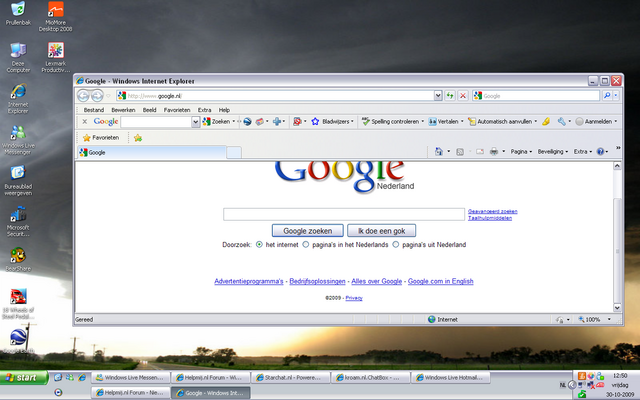Select the Google browser tab
Screen dimensions: 640x400
pos(151,152)
